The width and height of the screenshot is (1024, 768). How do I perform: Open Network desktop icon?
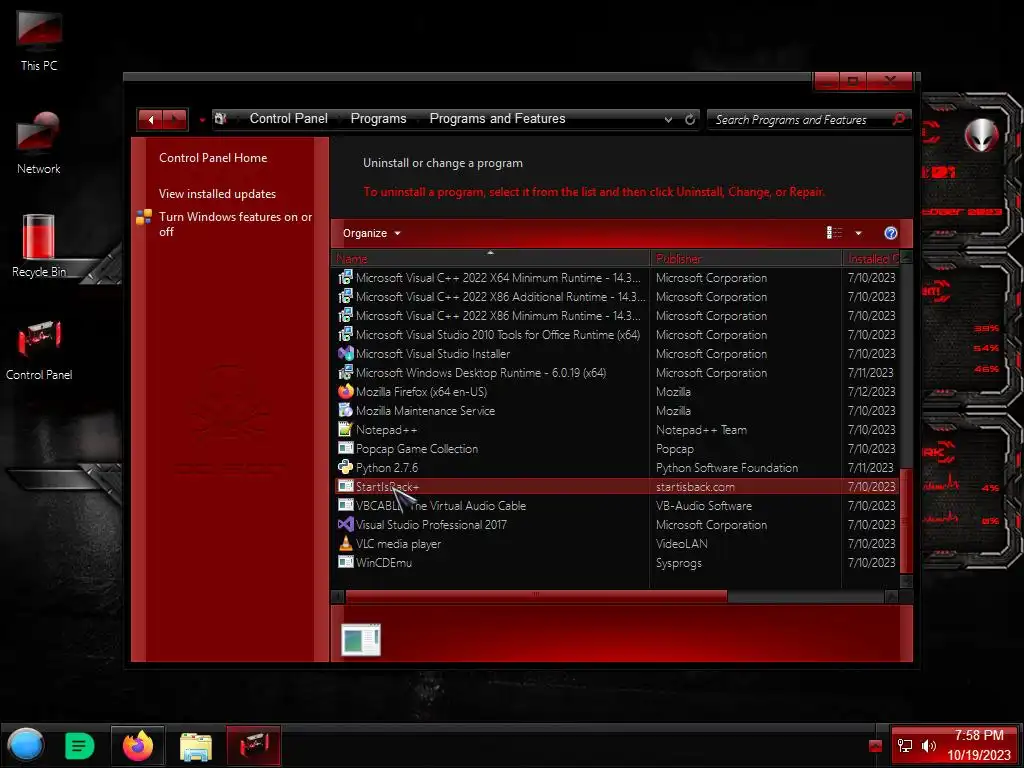click(x=39, y=143)
